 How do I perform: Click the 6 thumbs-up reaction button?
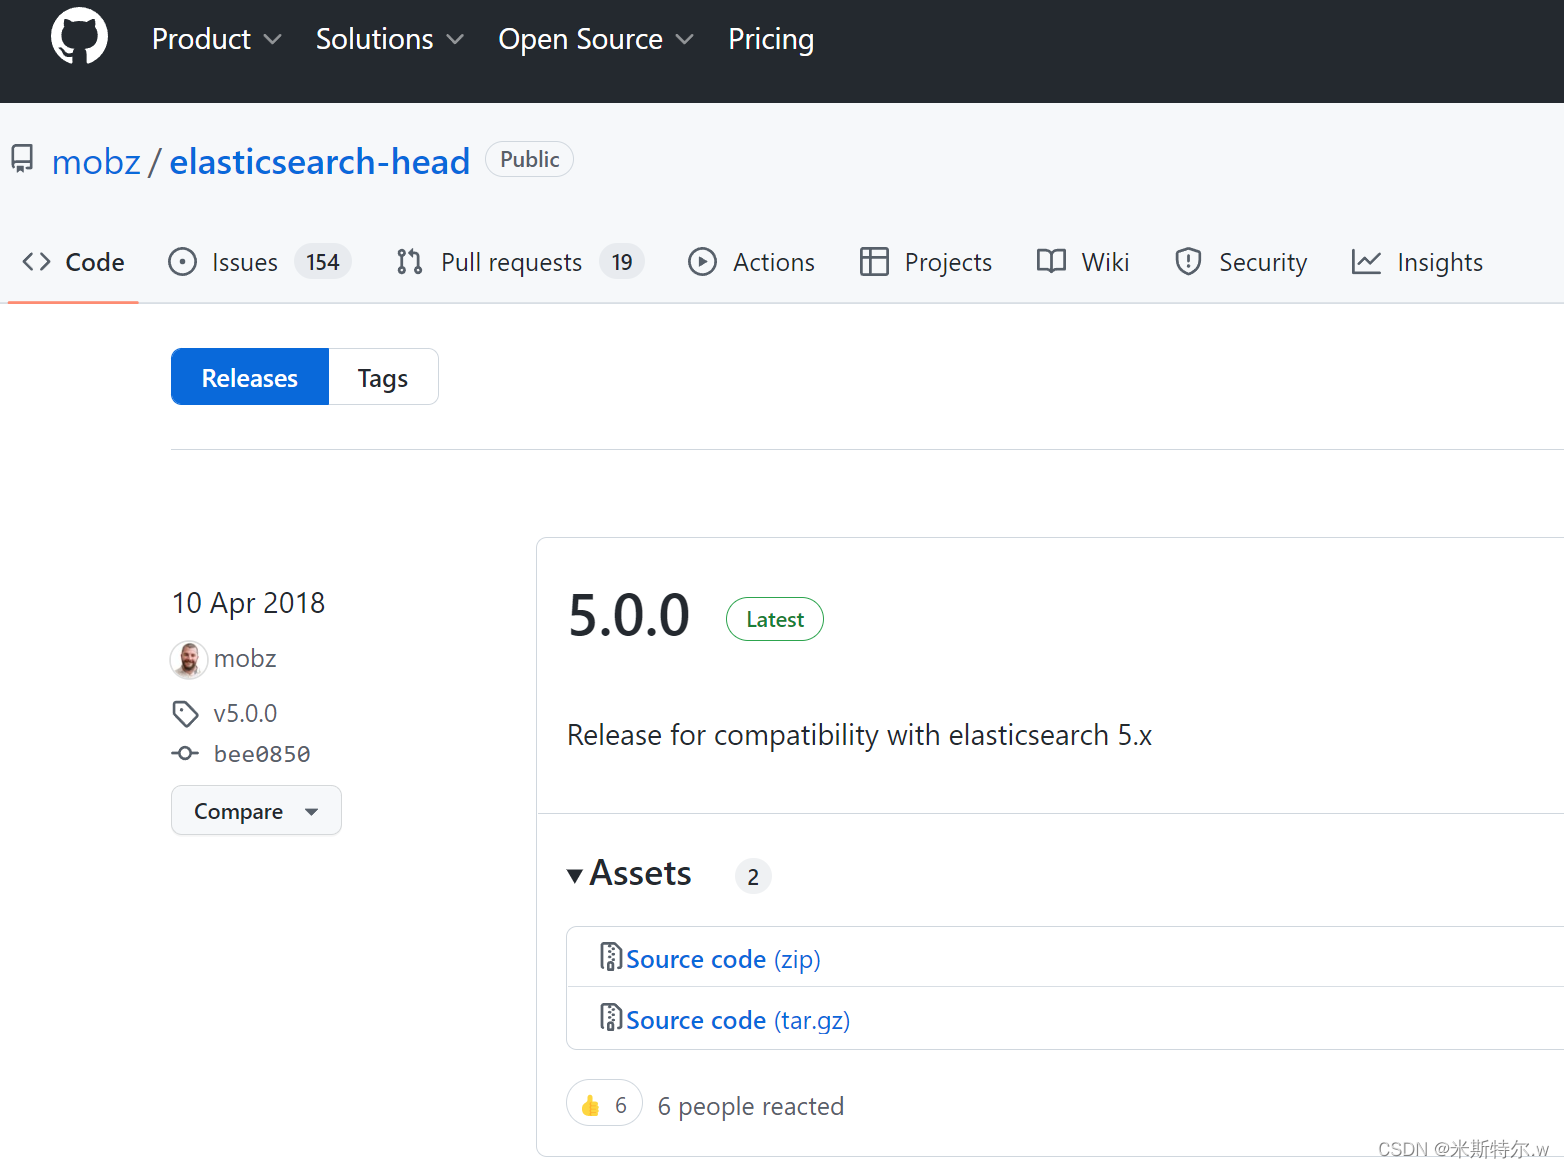[x=604, y=1103]
